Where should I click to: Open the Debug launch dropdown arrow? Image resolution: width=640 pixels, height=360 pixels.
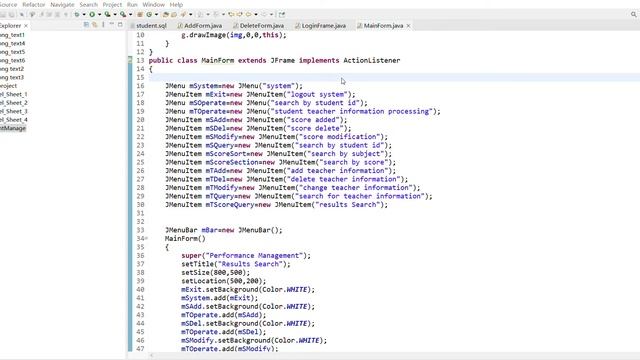[84, 14]
